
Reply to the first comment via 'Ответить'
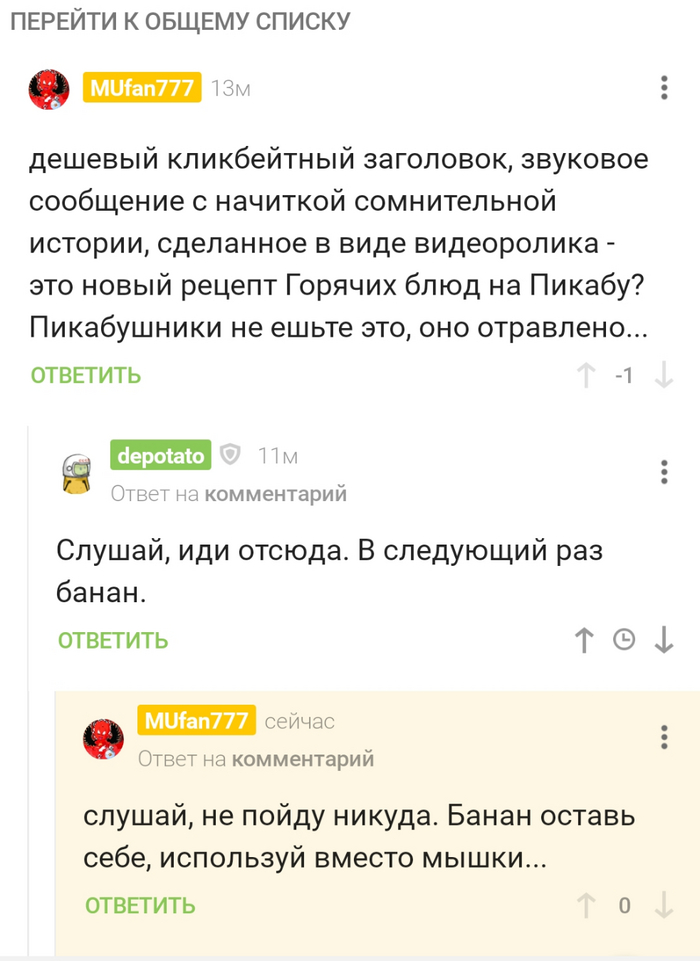[86, 376]
